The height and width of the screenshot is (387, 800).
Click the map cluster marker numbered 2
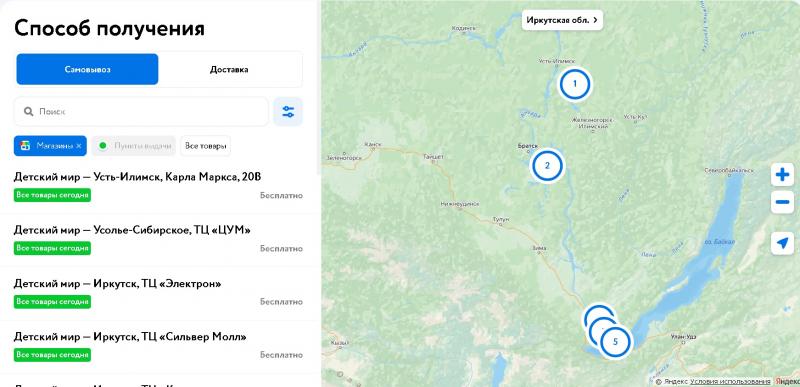pyautogui.click(x=547, y=165)
